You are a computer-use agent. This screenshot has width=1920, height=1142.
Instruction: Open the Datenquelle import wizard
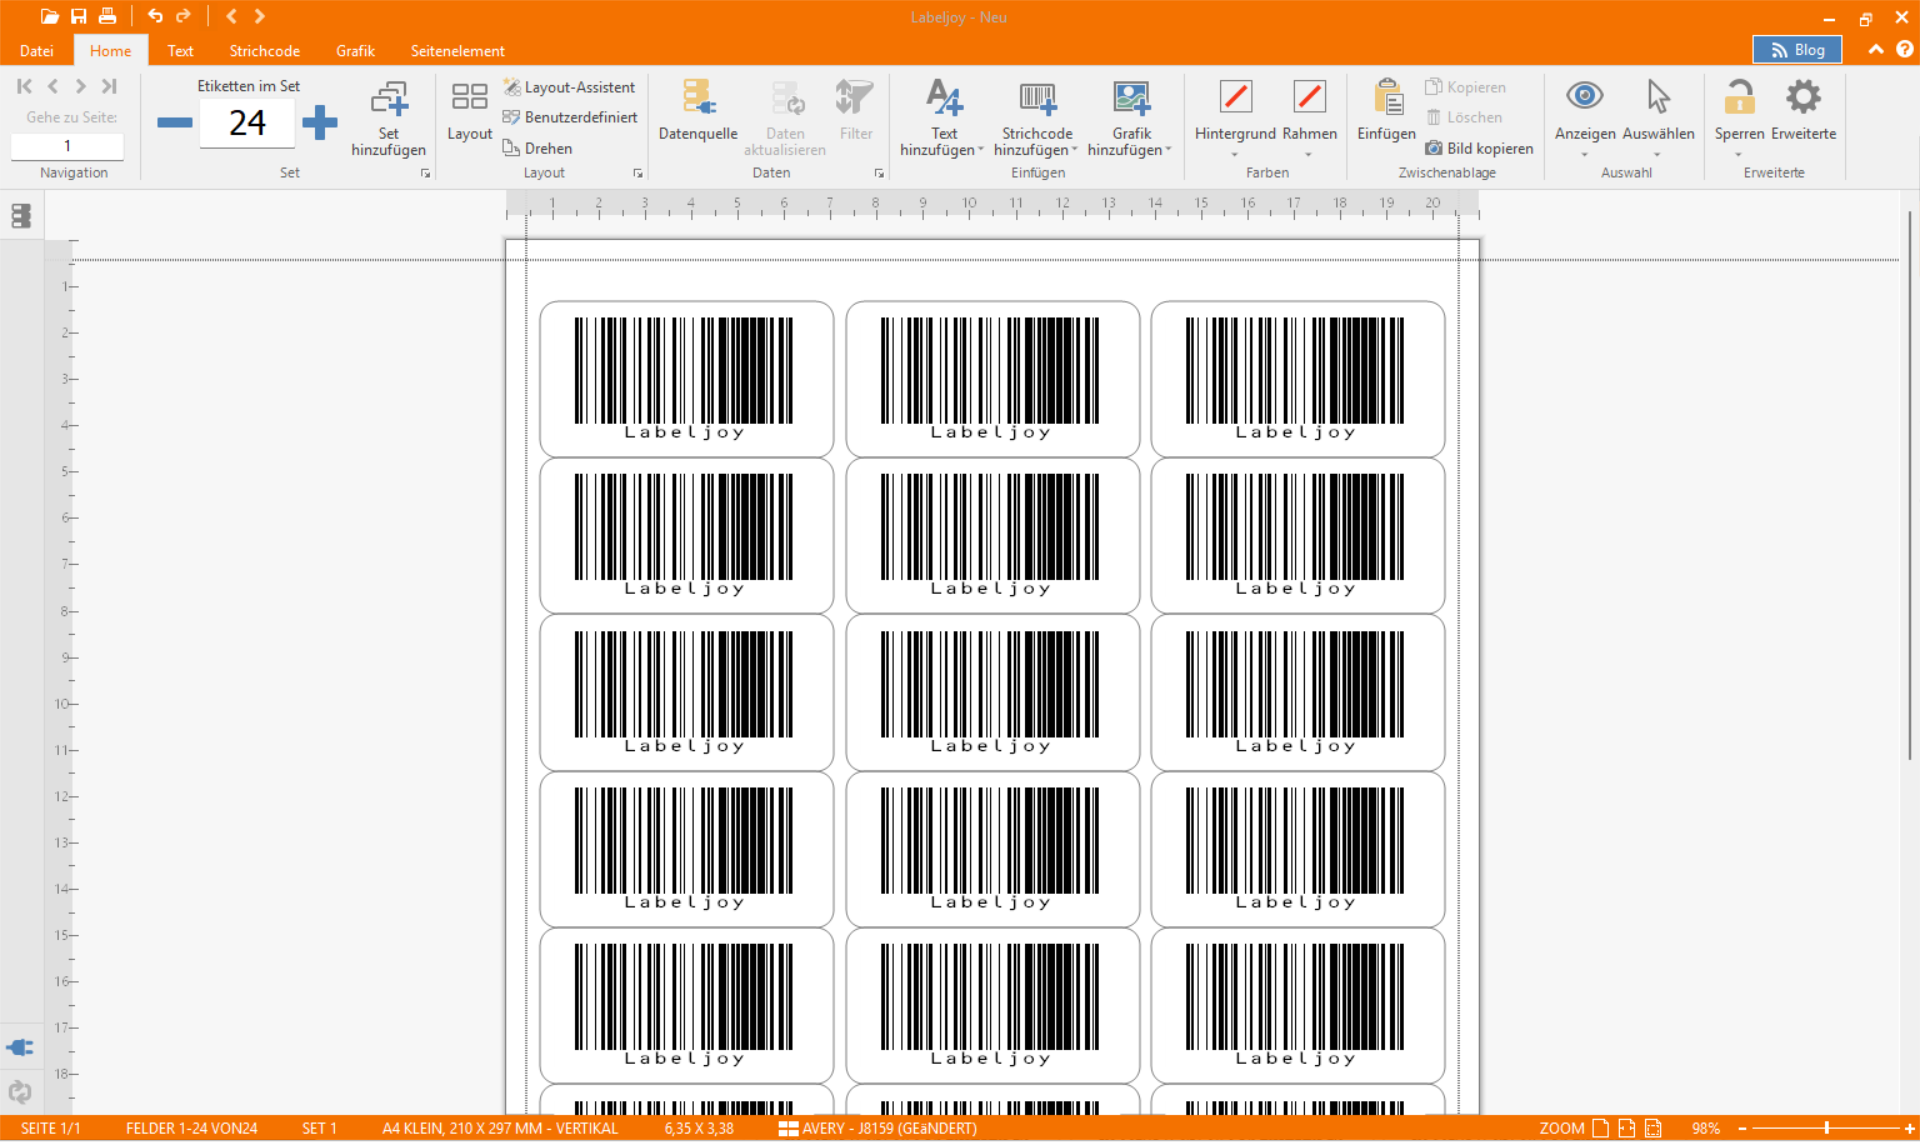[697, 115]
